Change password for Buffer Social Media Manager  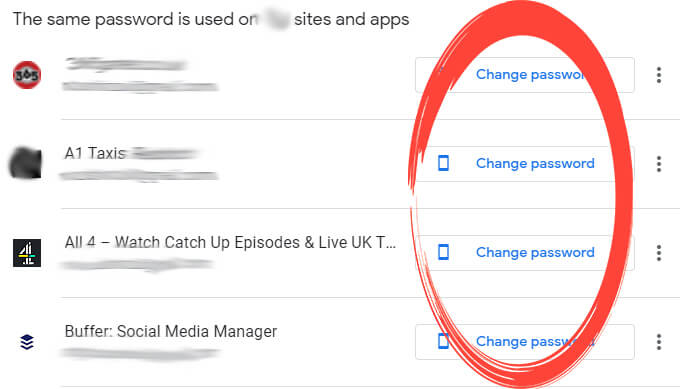525,342
